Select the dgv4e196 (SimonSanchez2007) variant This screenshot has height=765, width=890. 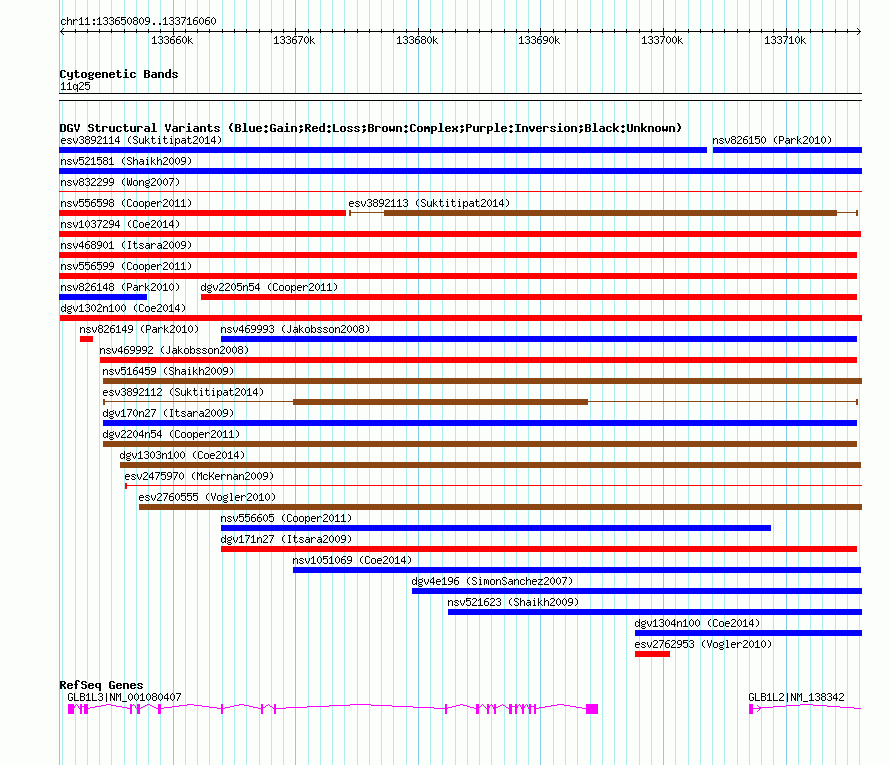coord(637,591)
